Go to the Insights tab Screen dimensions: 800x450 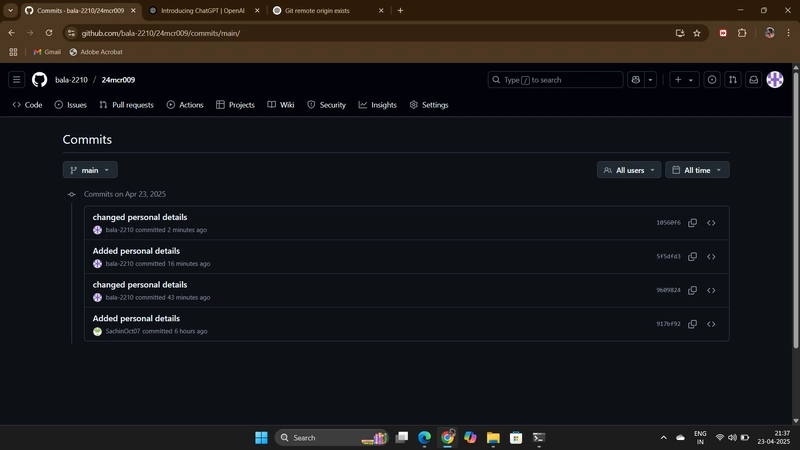click(x=378, y=105)
